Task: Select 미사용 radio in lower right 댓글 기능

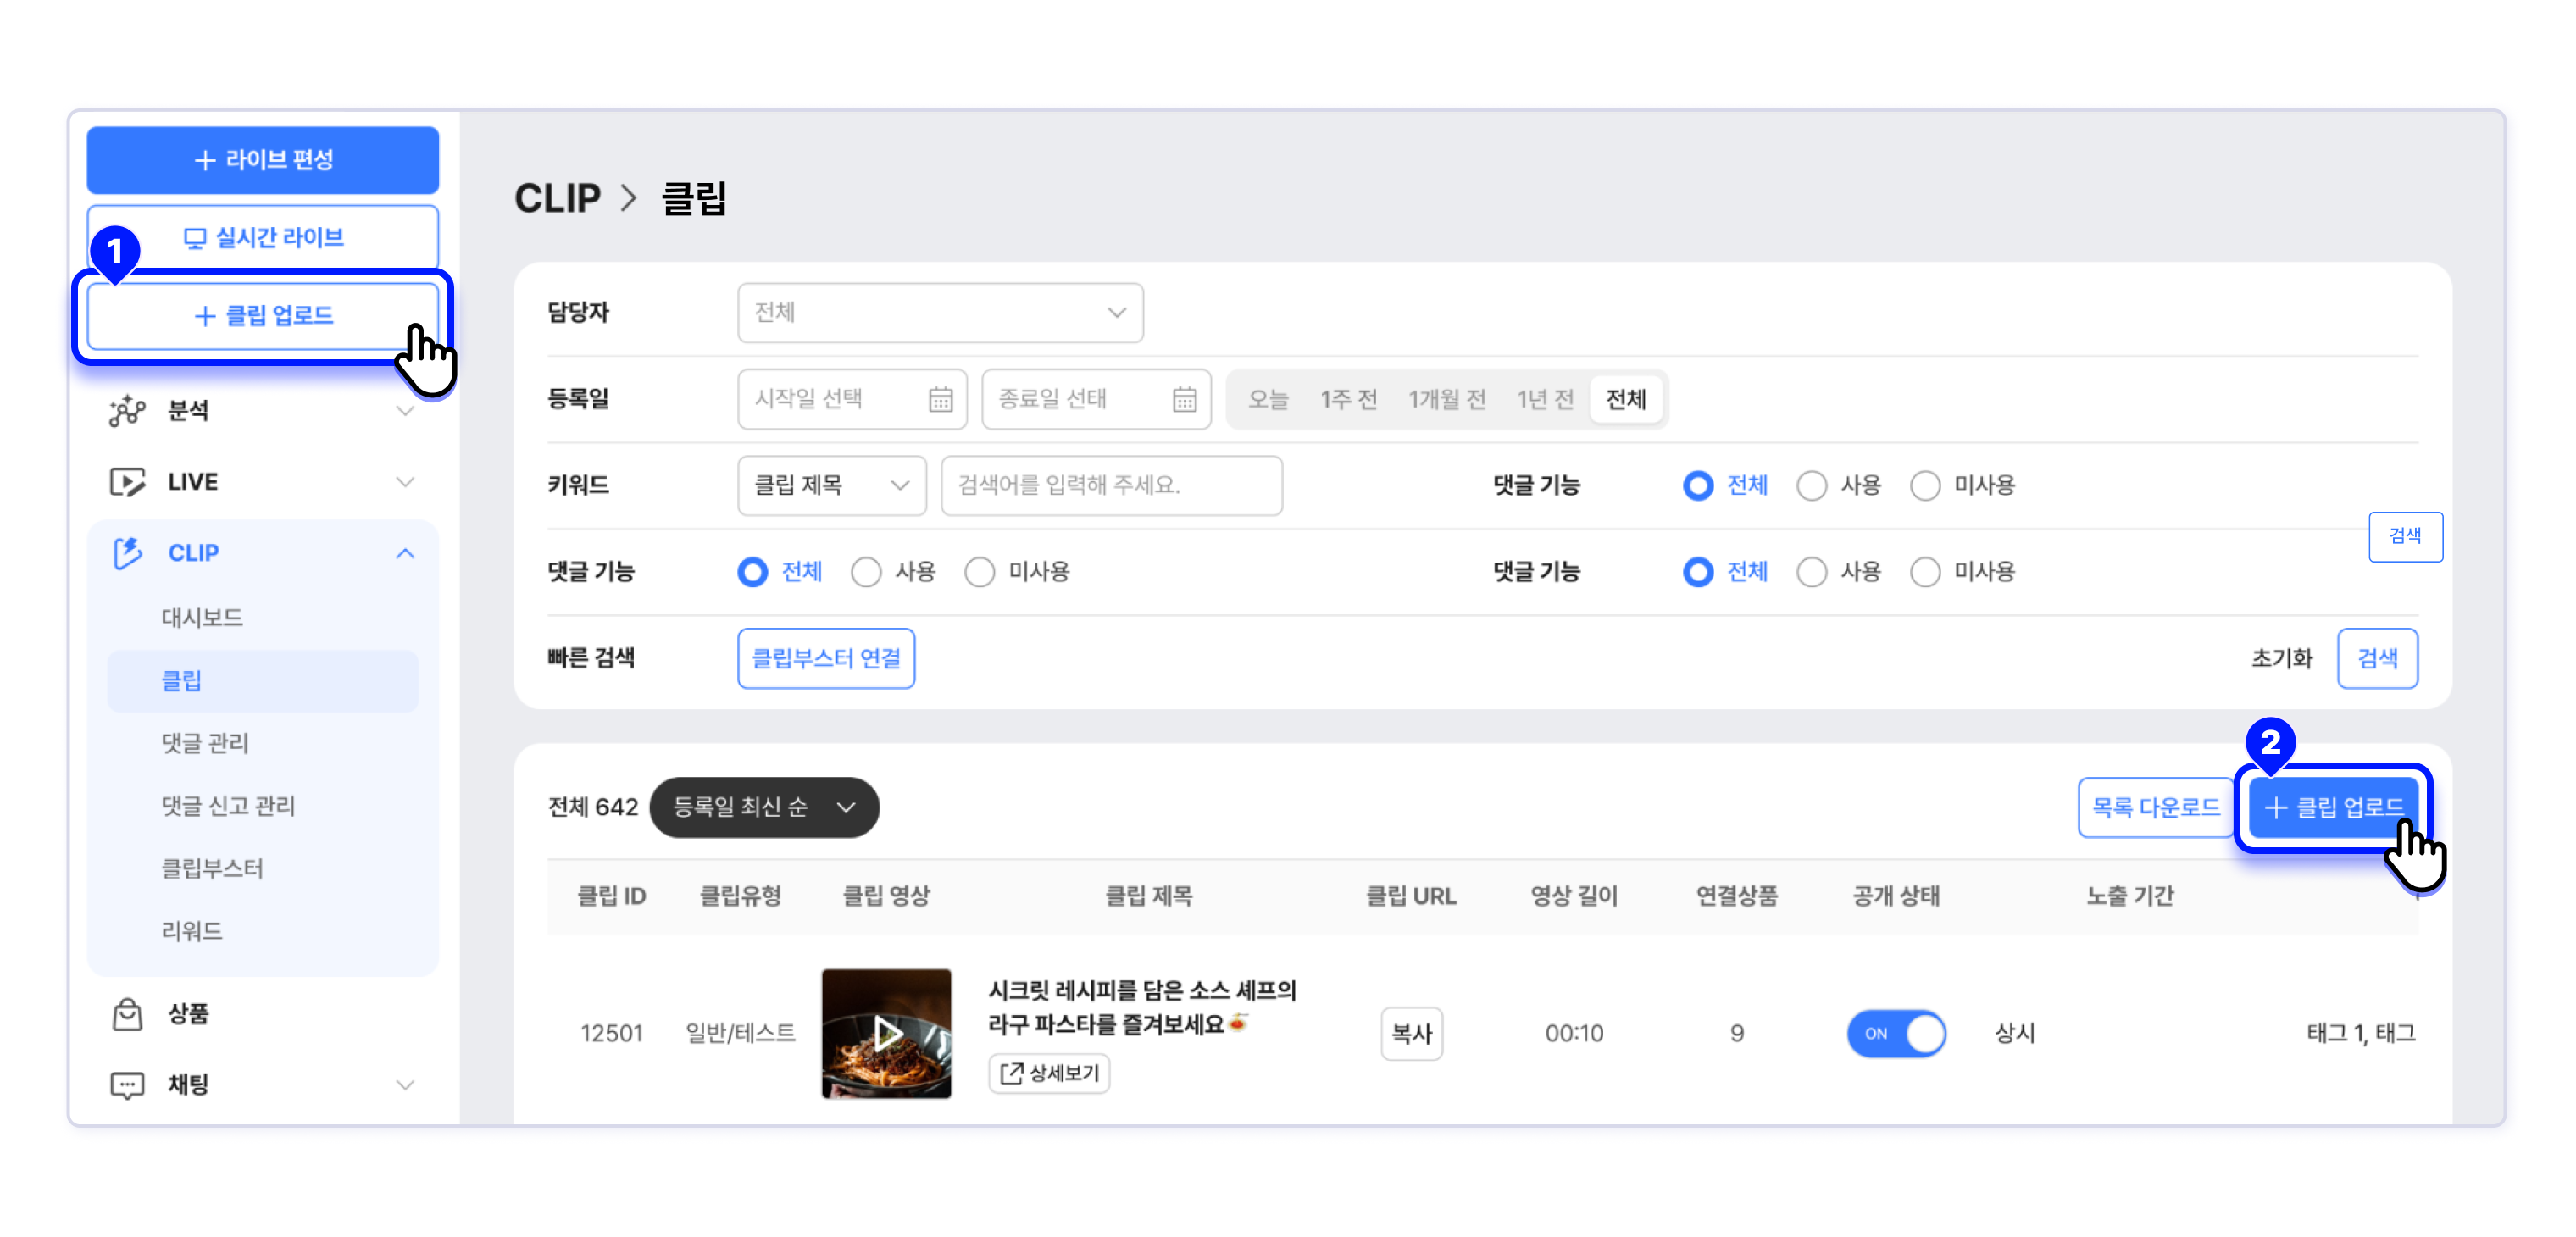Action: pyautogui.click(x=1925, y=572)
